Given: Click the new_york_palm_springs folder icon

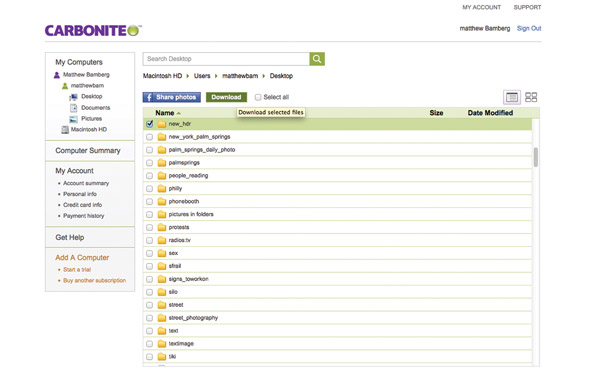Looking at the screenshot, I should point(162,137).
